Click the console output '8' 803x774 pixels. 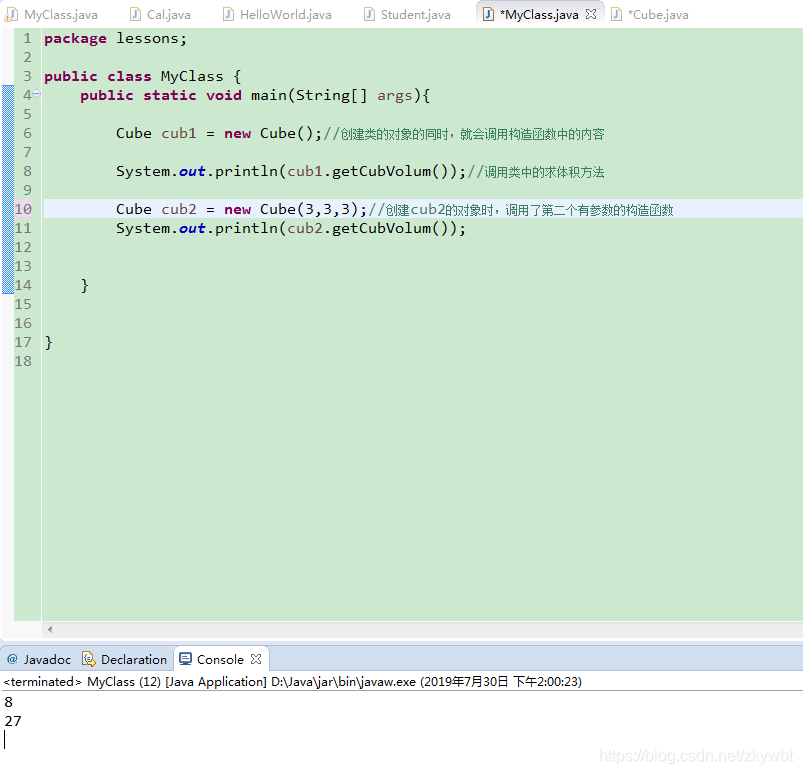pyautogui.click(x=9, y=702)
